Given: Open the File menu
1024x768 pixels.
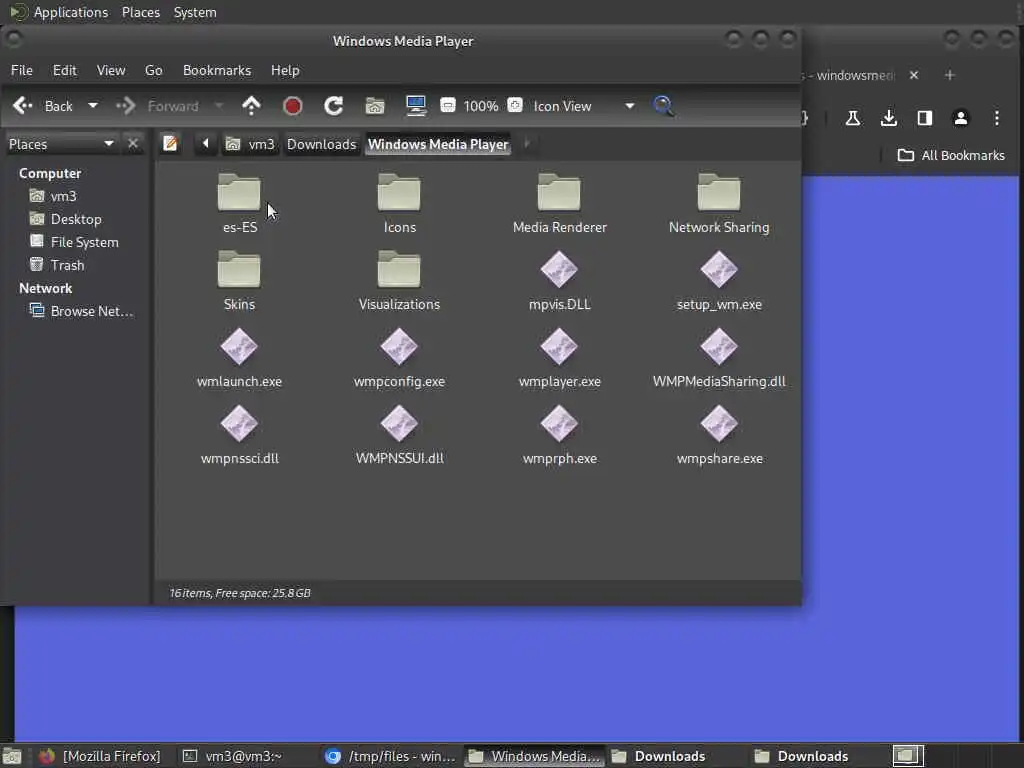Looking at the screenshot, I should [x=22, y=70].
